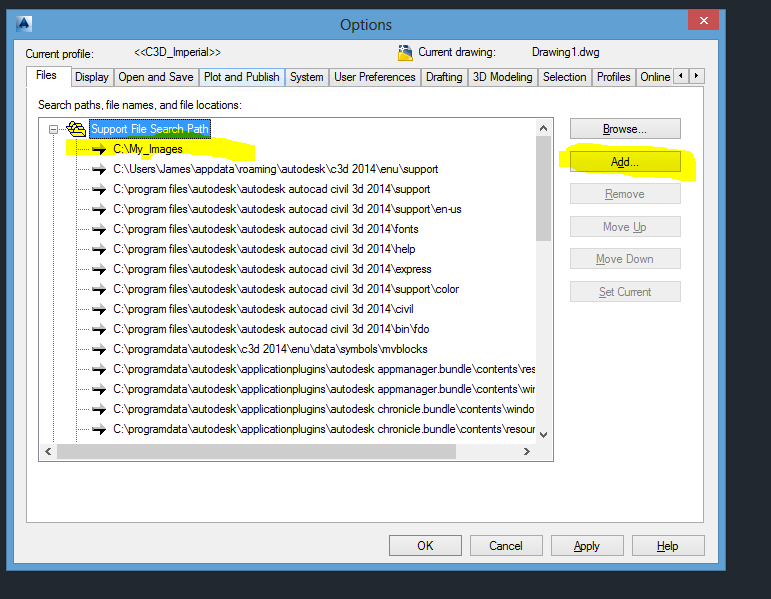Click the Move Up button
The image size is (771, 599).
point(625,227)
